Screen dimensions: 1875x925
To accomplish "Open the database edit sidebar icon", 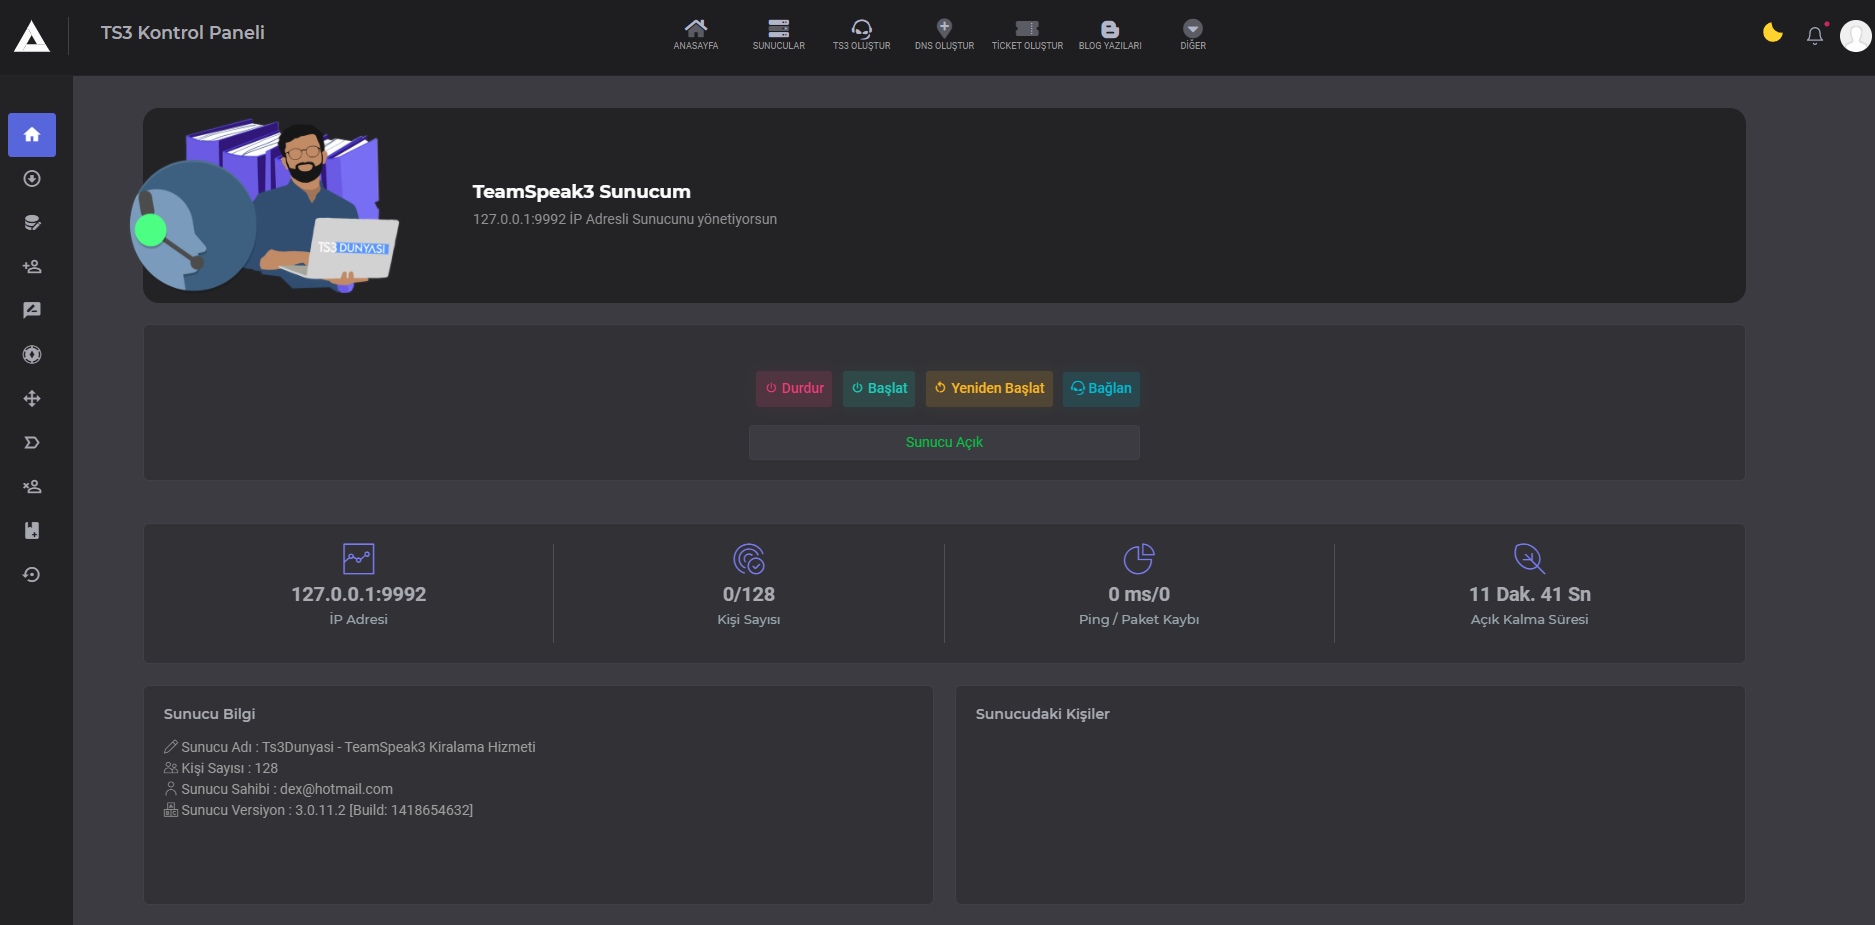I will [x=32, y=223].
